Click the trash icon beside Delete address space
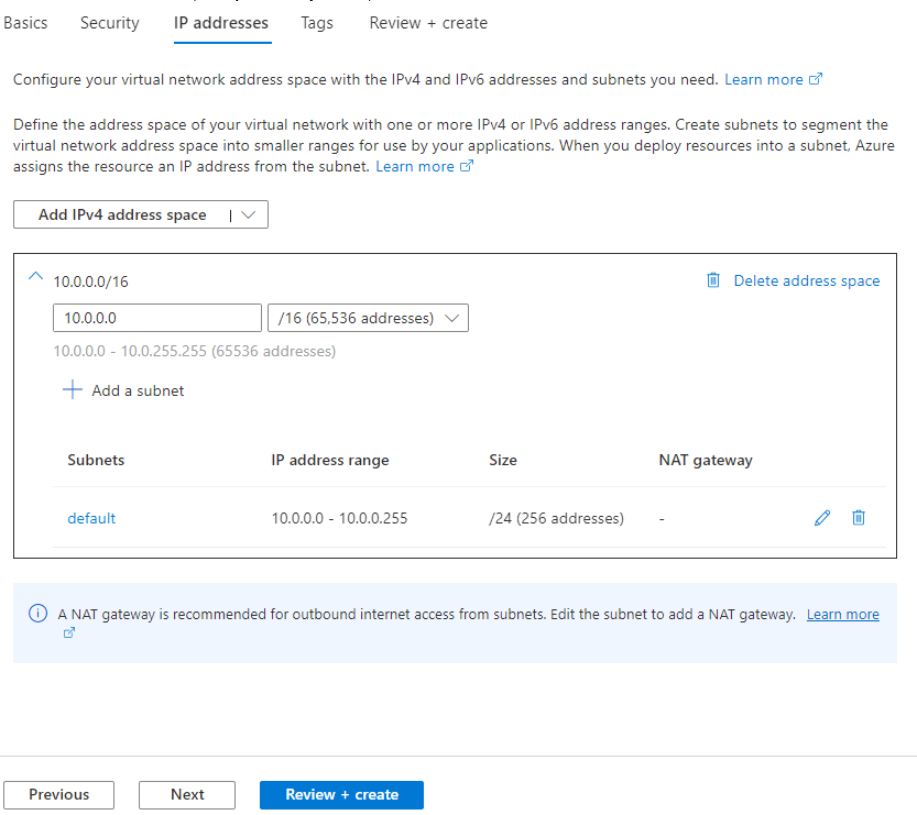 [x=713, y=280]
